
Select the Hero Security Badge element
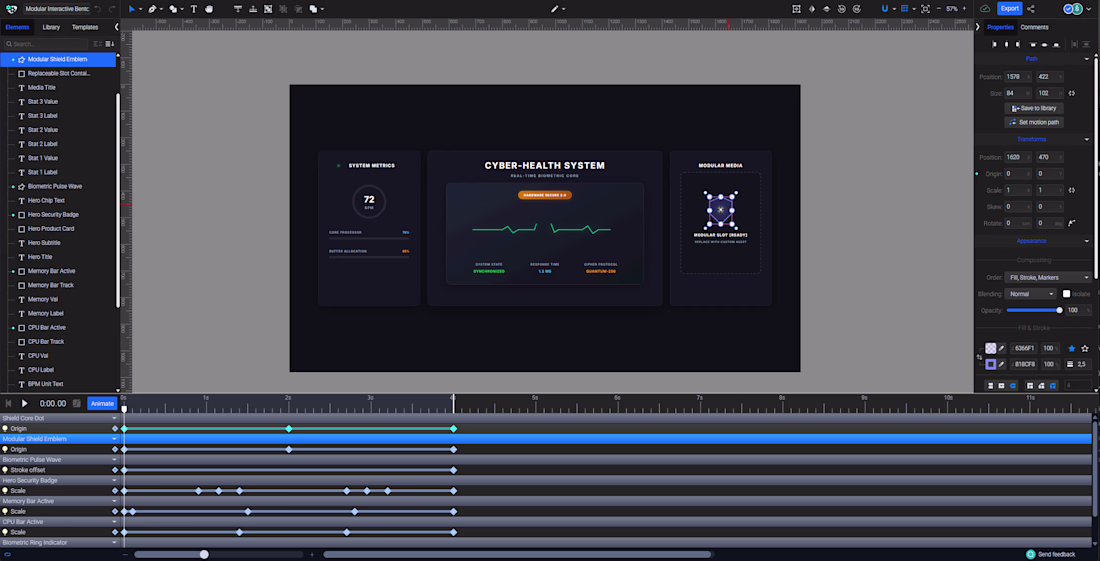(x=53, y=215)
